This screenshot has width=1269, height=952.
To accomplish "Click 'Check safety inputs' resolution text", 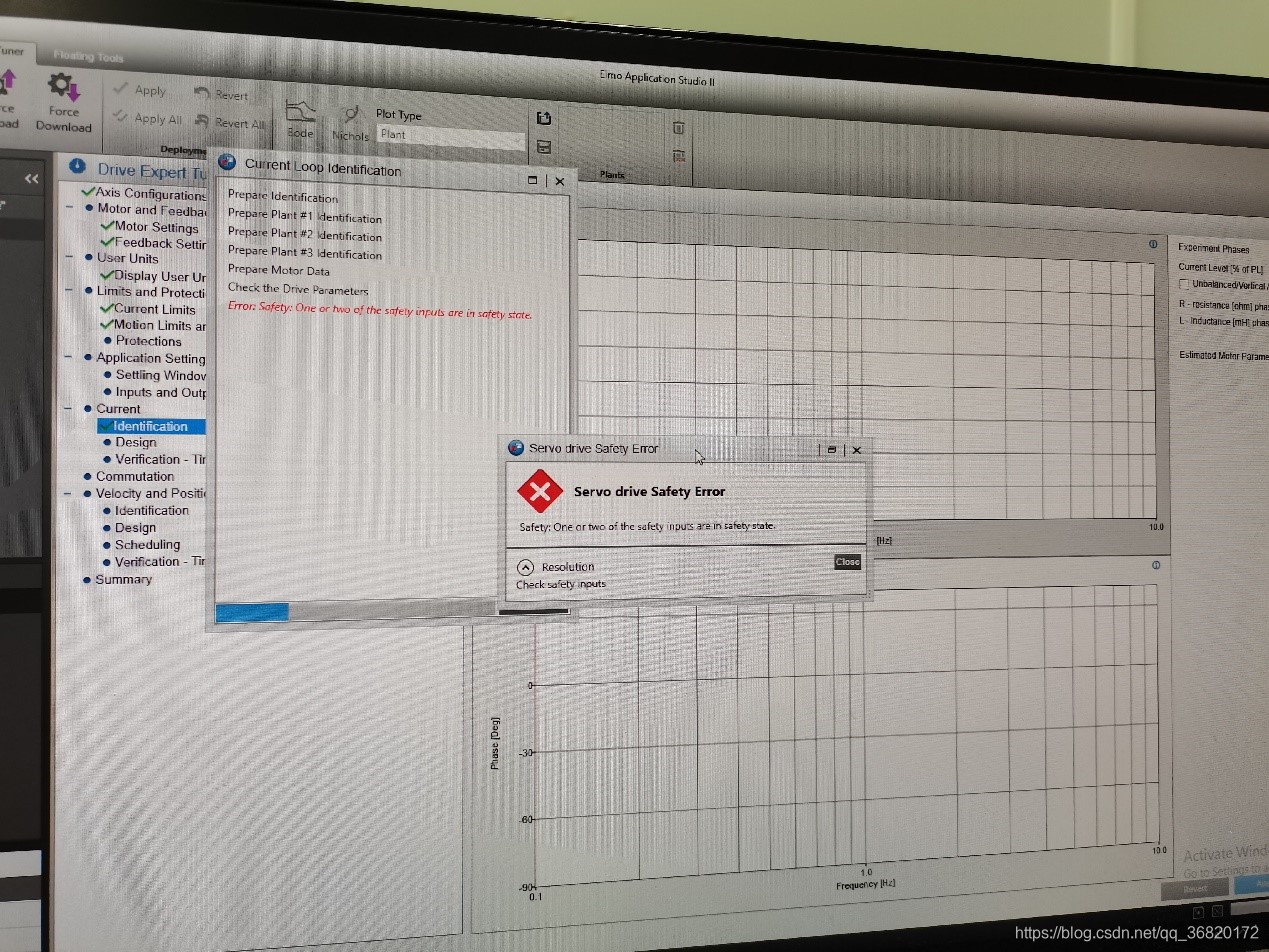I will click(561, 584).
